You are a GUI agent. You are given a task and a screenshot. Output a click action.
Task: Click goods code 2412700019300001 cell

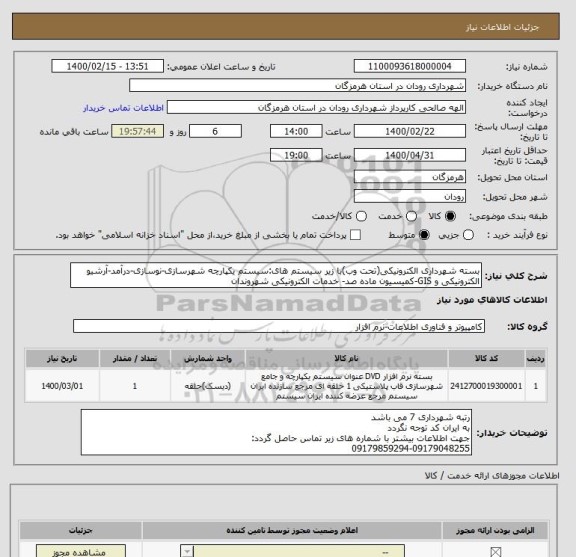point(486,386)
